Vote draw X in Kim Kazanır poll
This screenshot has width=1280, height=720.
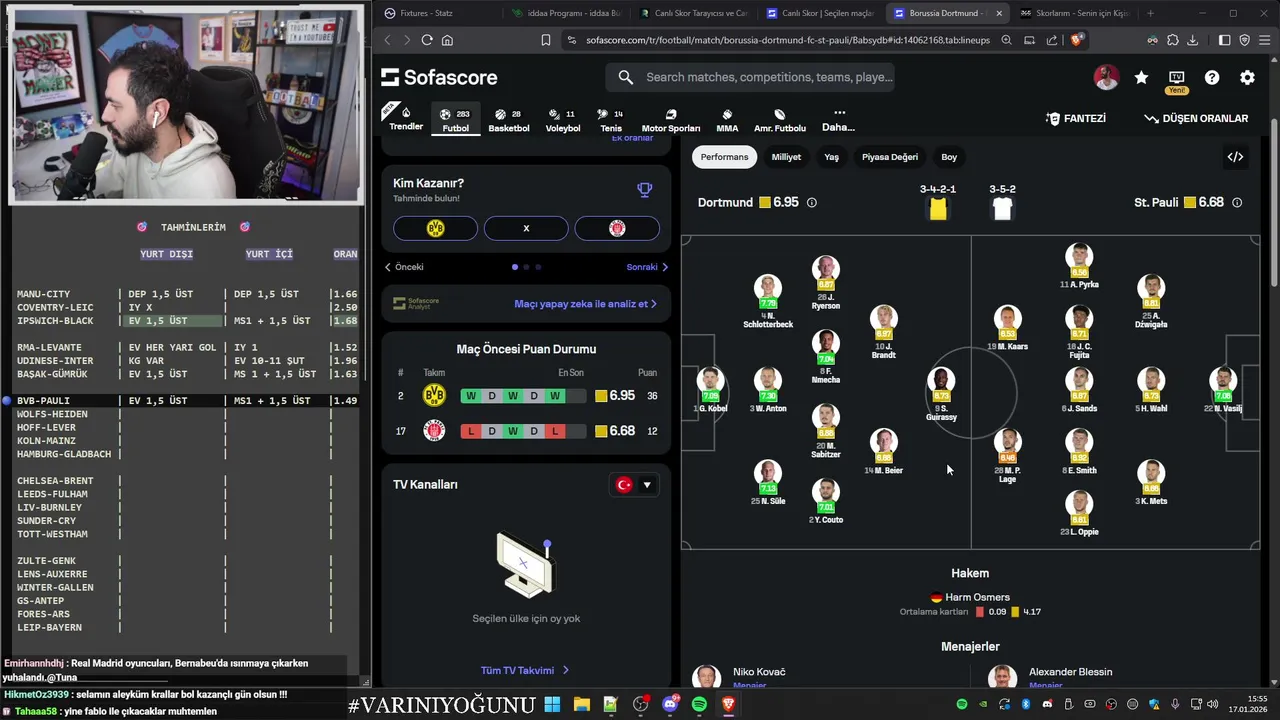pos(526,228)
